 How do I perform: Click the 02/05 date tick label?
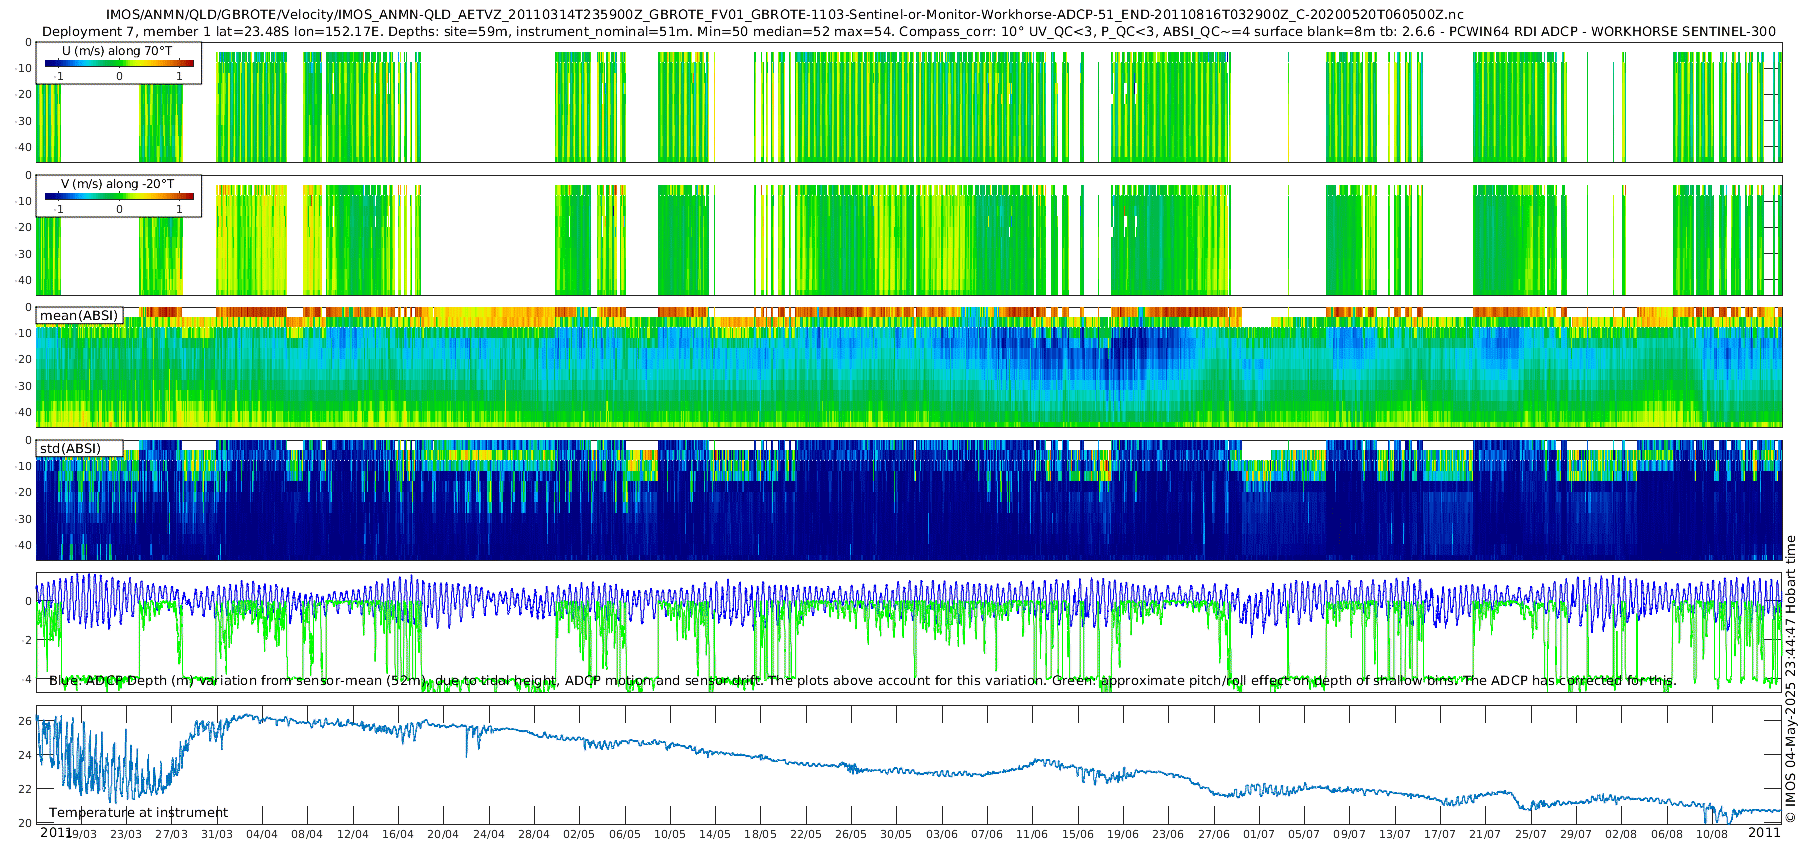click(579, 834)
